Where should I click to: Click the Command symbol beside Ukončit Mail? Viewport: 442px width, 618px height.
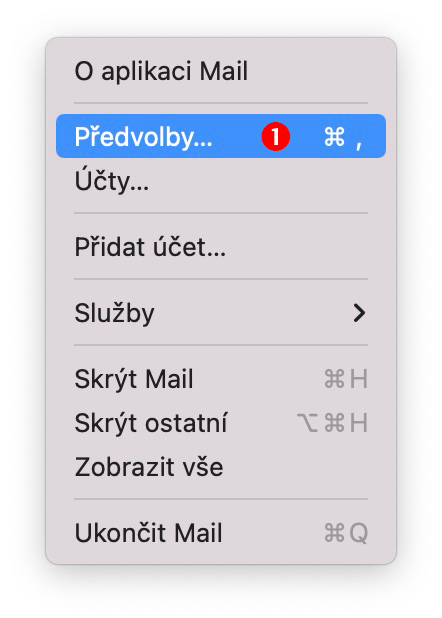(x=334, y=533)
